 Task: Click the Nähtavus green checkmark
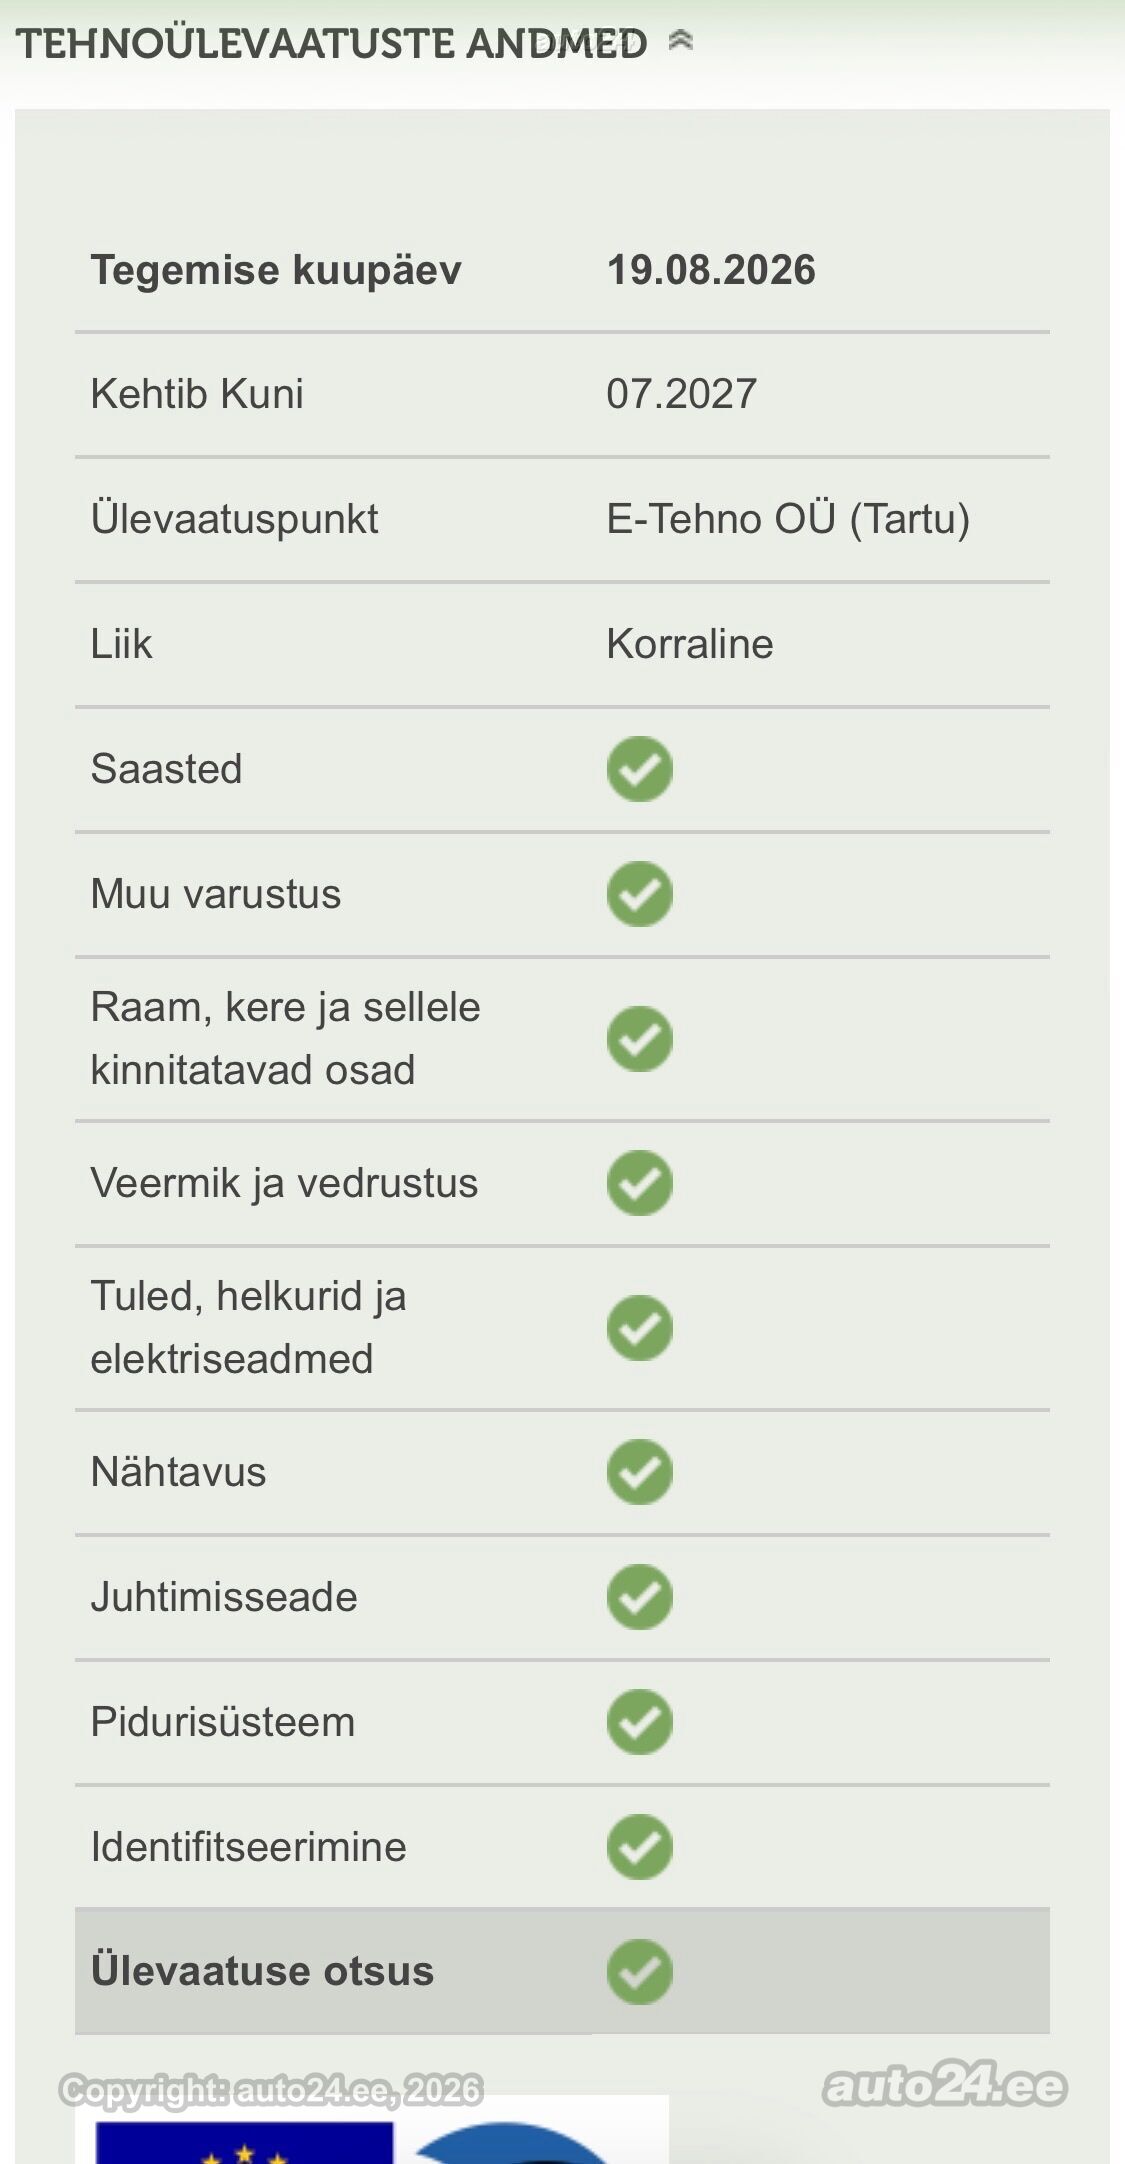pyautogui.click(x=640, y=1472)
